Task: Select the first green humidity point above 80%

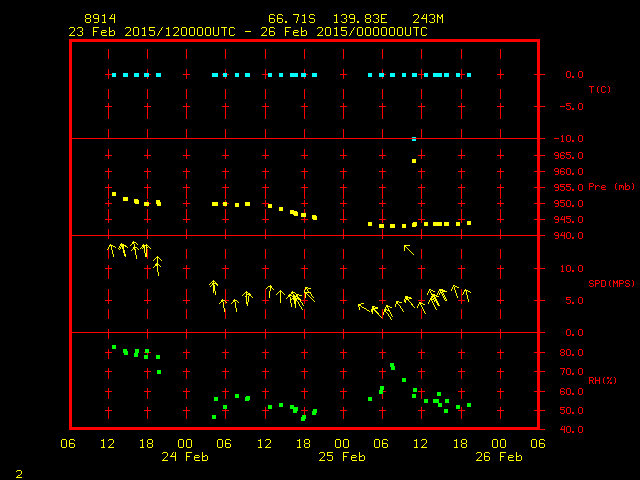Action: [x=114, y=347]
